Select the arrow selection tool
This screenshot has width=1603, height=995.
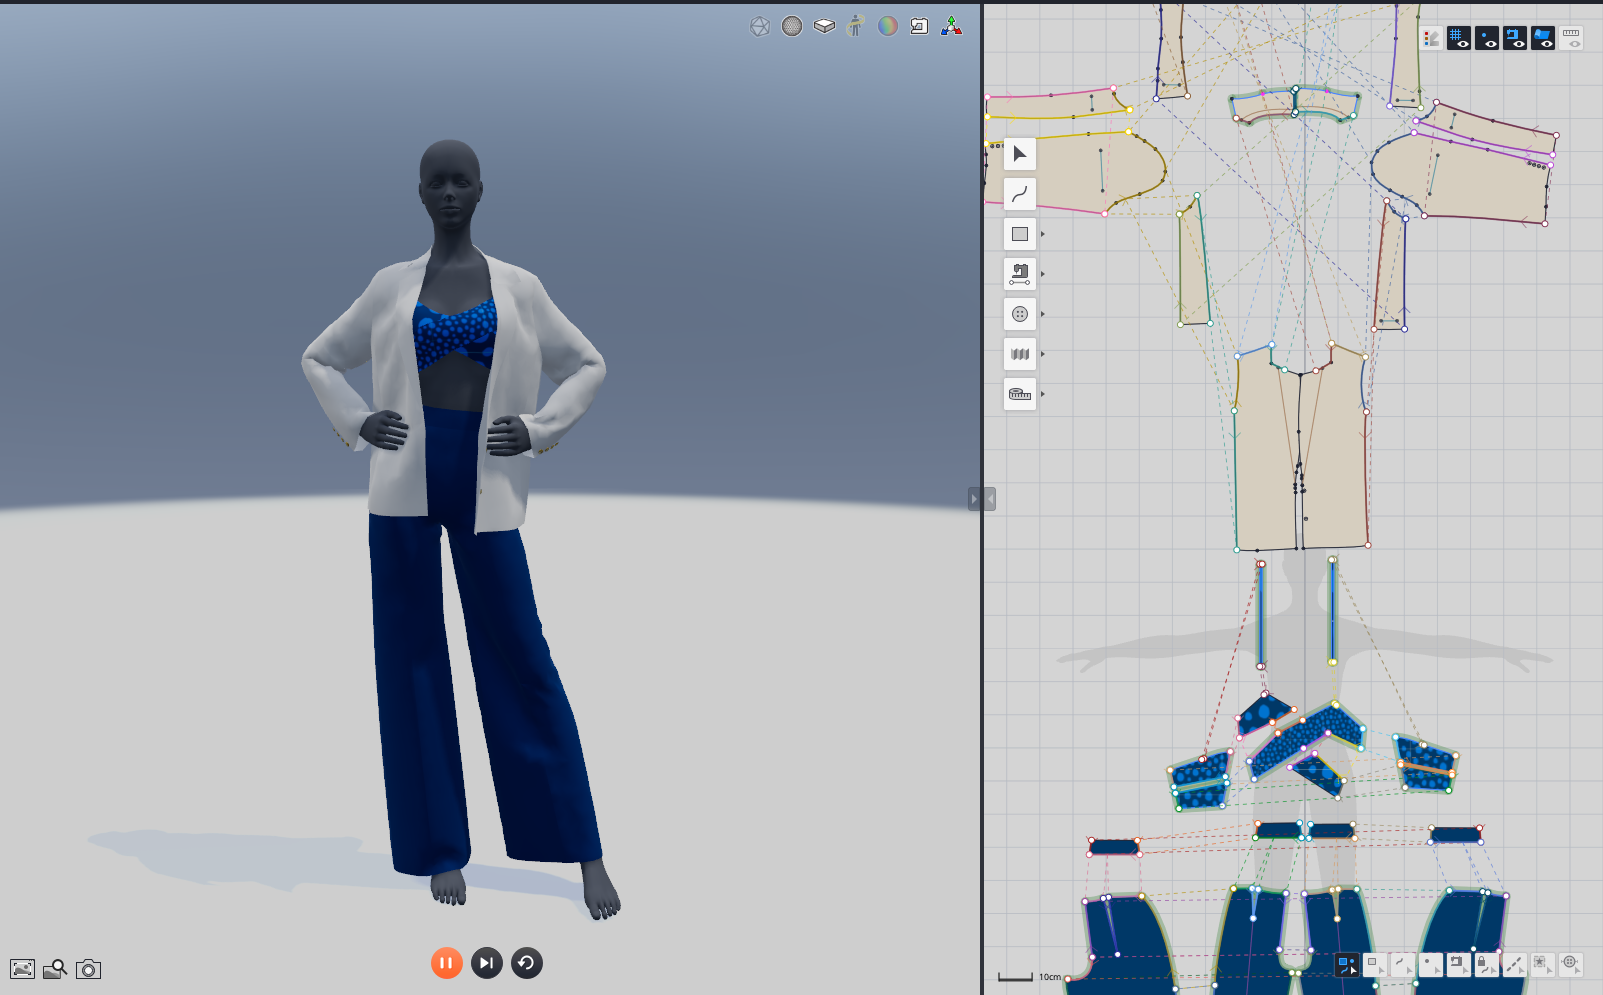coord(1019,154)
